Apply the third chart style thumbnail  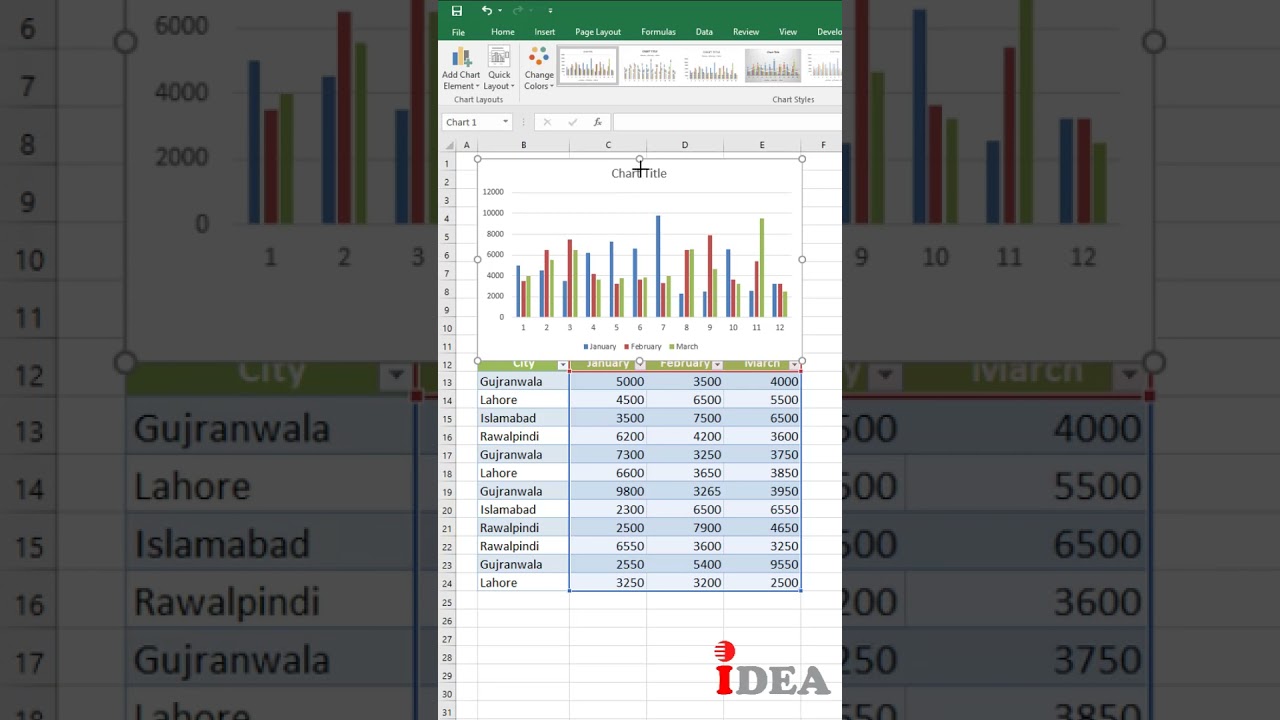tap(711, 66)
